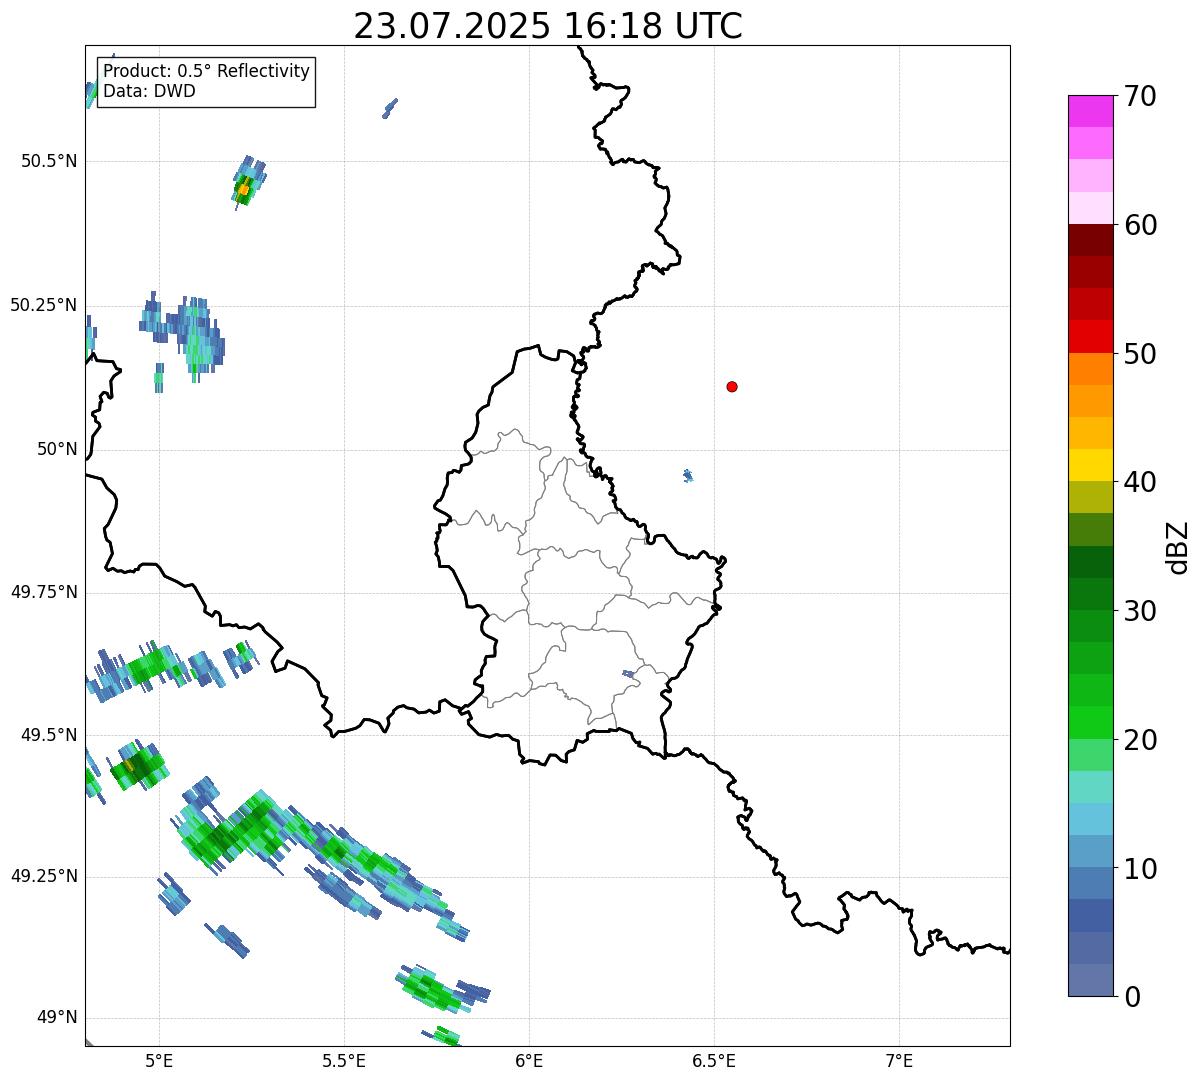
Task: Click the Product: 0.5° Reflectivity label
Action: pos(206,72)
